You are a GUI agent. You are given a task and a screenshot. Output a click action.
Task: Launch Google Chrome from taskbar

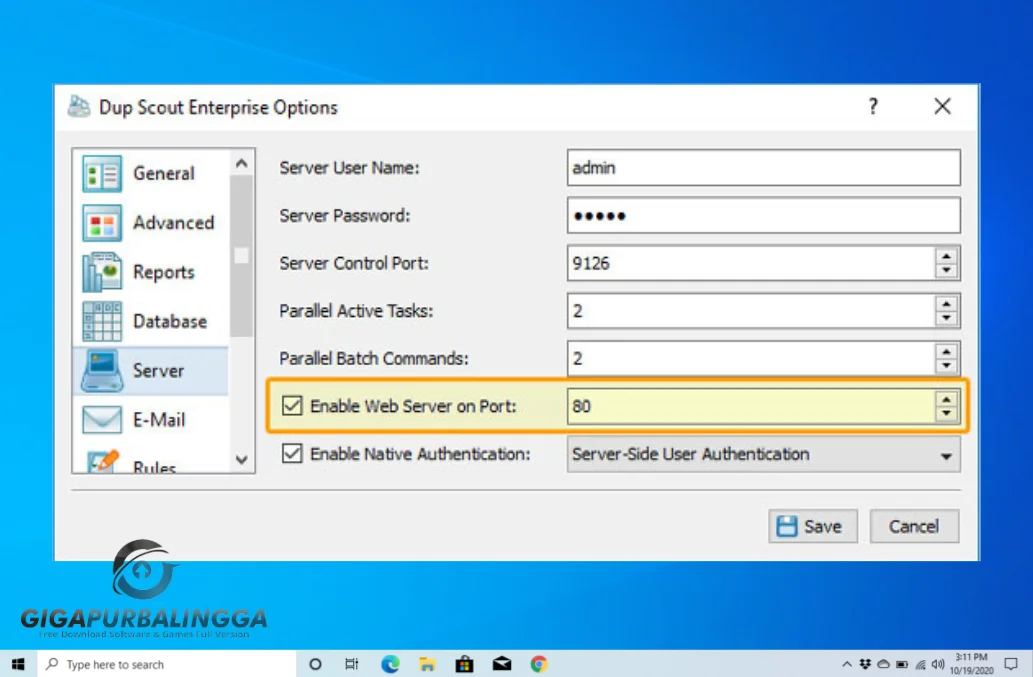(539, 664)
